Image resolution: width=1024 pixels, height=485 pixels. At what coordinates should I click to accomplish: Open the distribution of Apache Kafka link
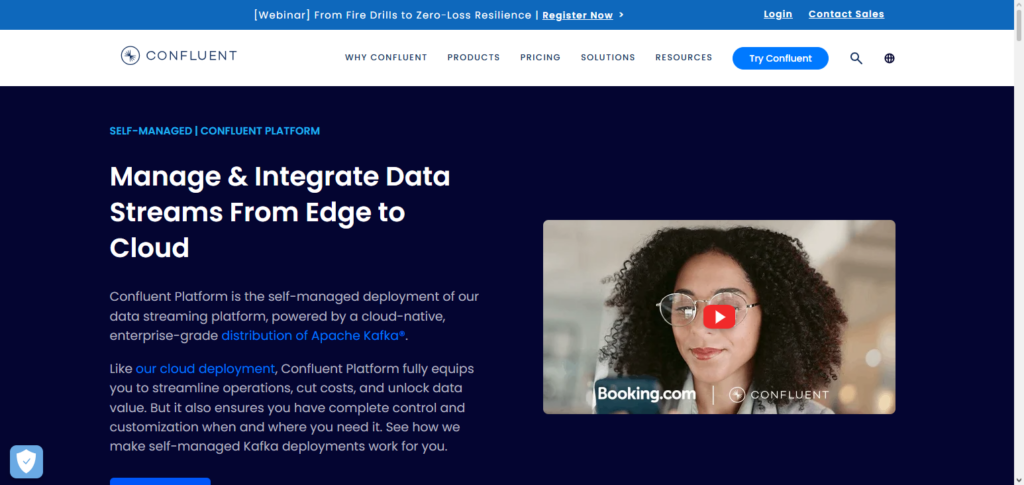point(313,336)
